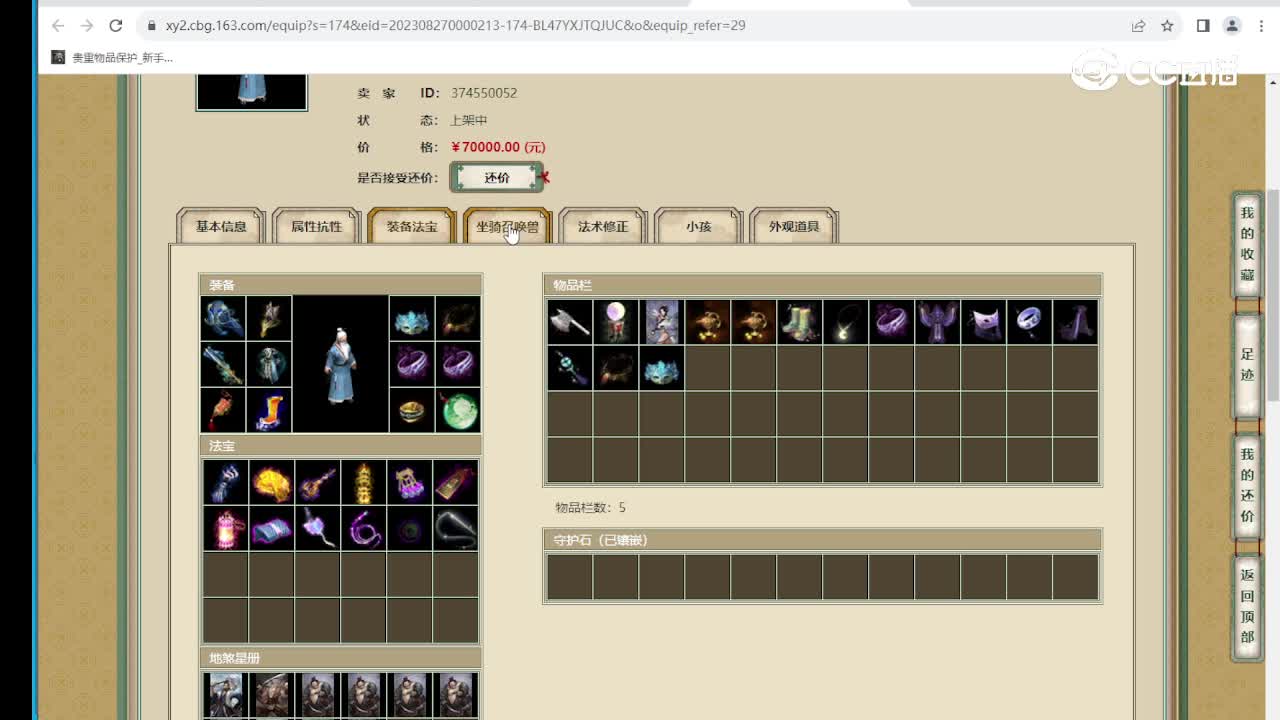Click the crescent necklace in 物品栏
The image size is (1280, 720).
click(x=846, y=322)
